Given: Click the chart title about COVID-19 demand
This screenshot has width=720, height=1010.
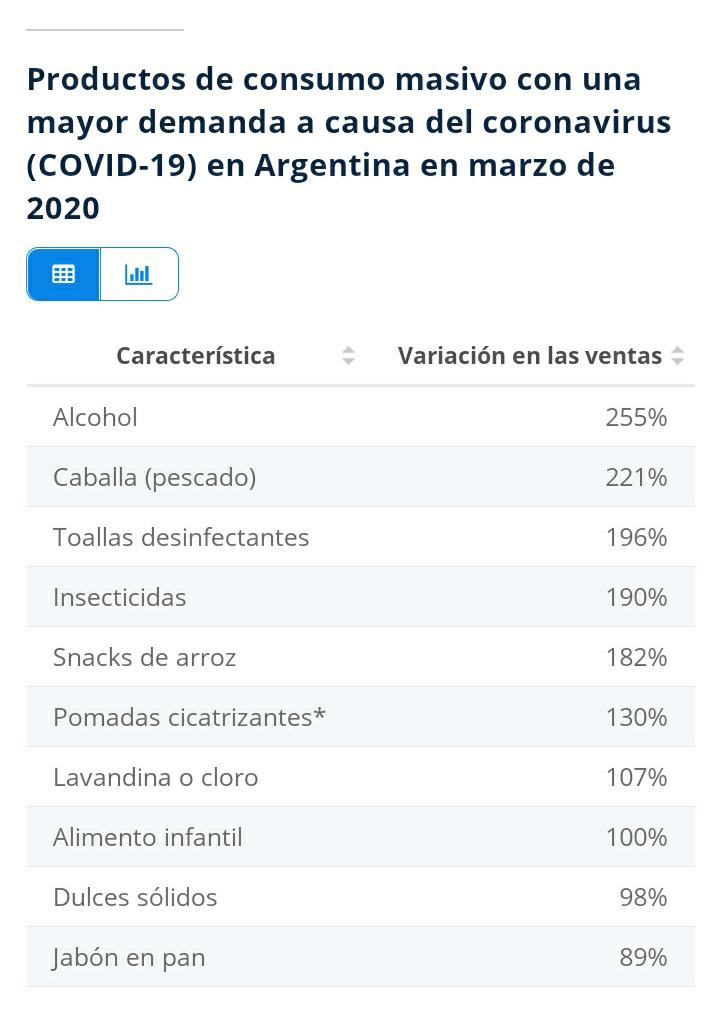Looking at the screenshot, I should point(349,143).
